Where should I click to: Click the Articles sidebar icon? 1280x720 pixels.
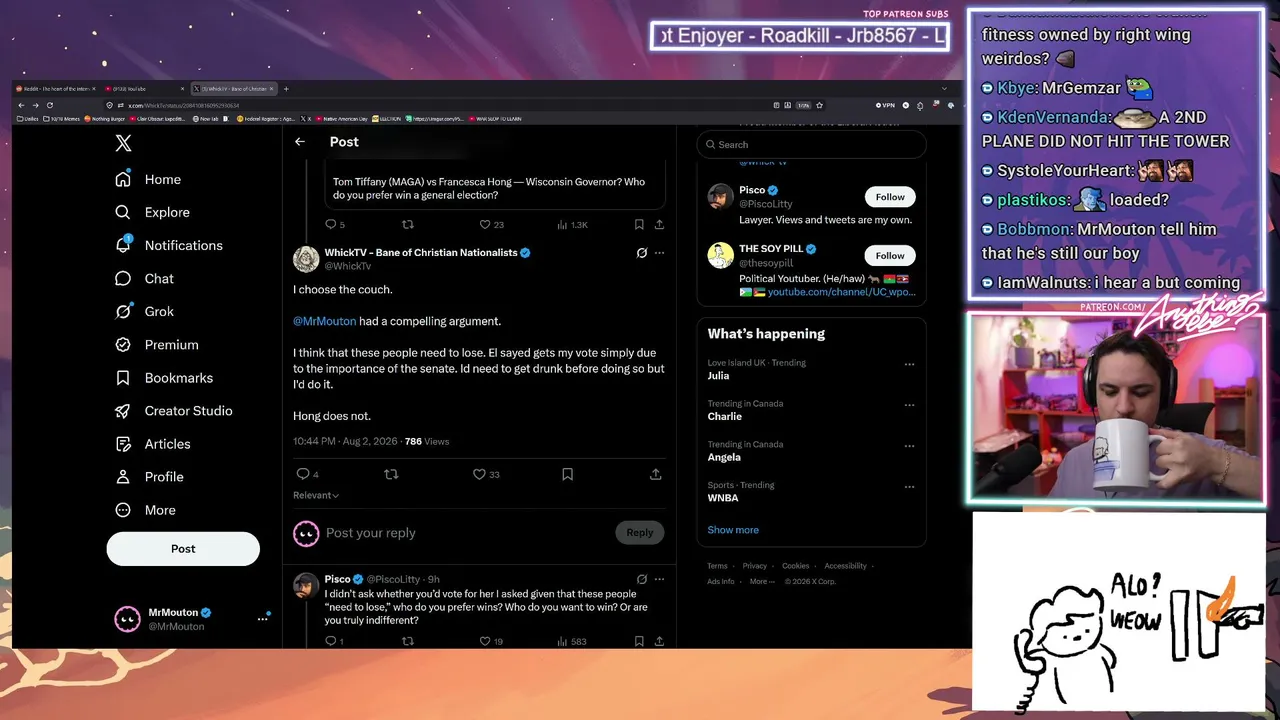coord(123,444)
